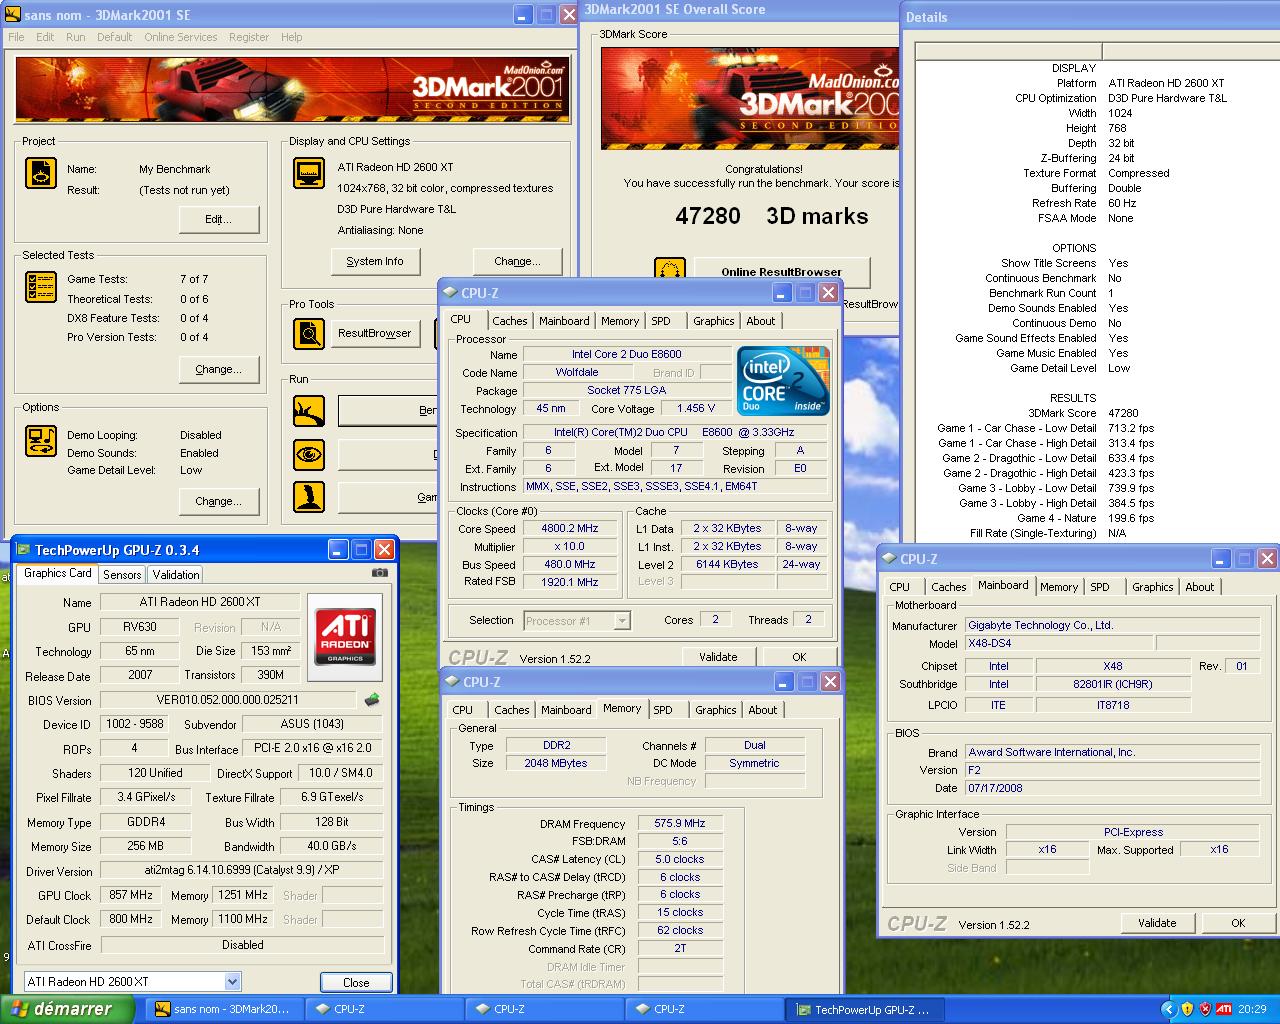Click Change... in Display and CPU Settings
Viewport: 1280px width, 1024px height.
pos(517,261)
